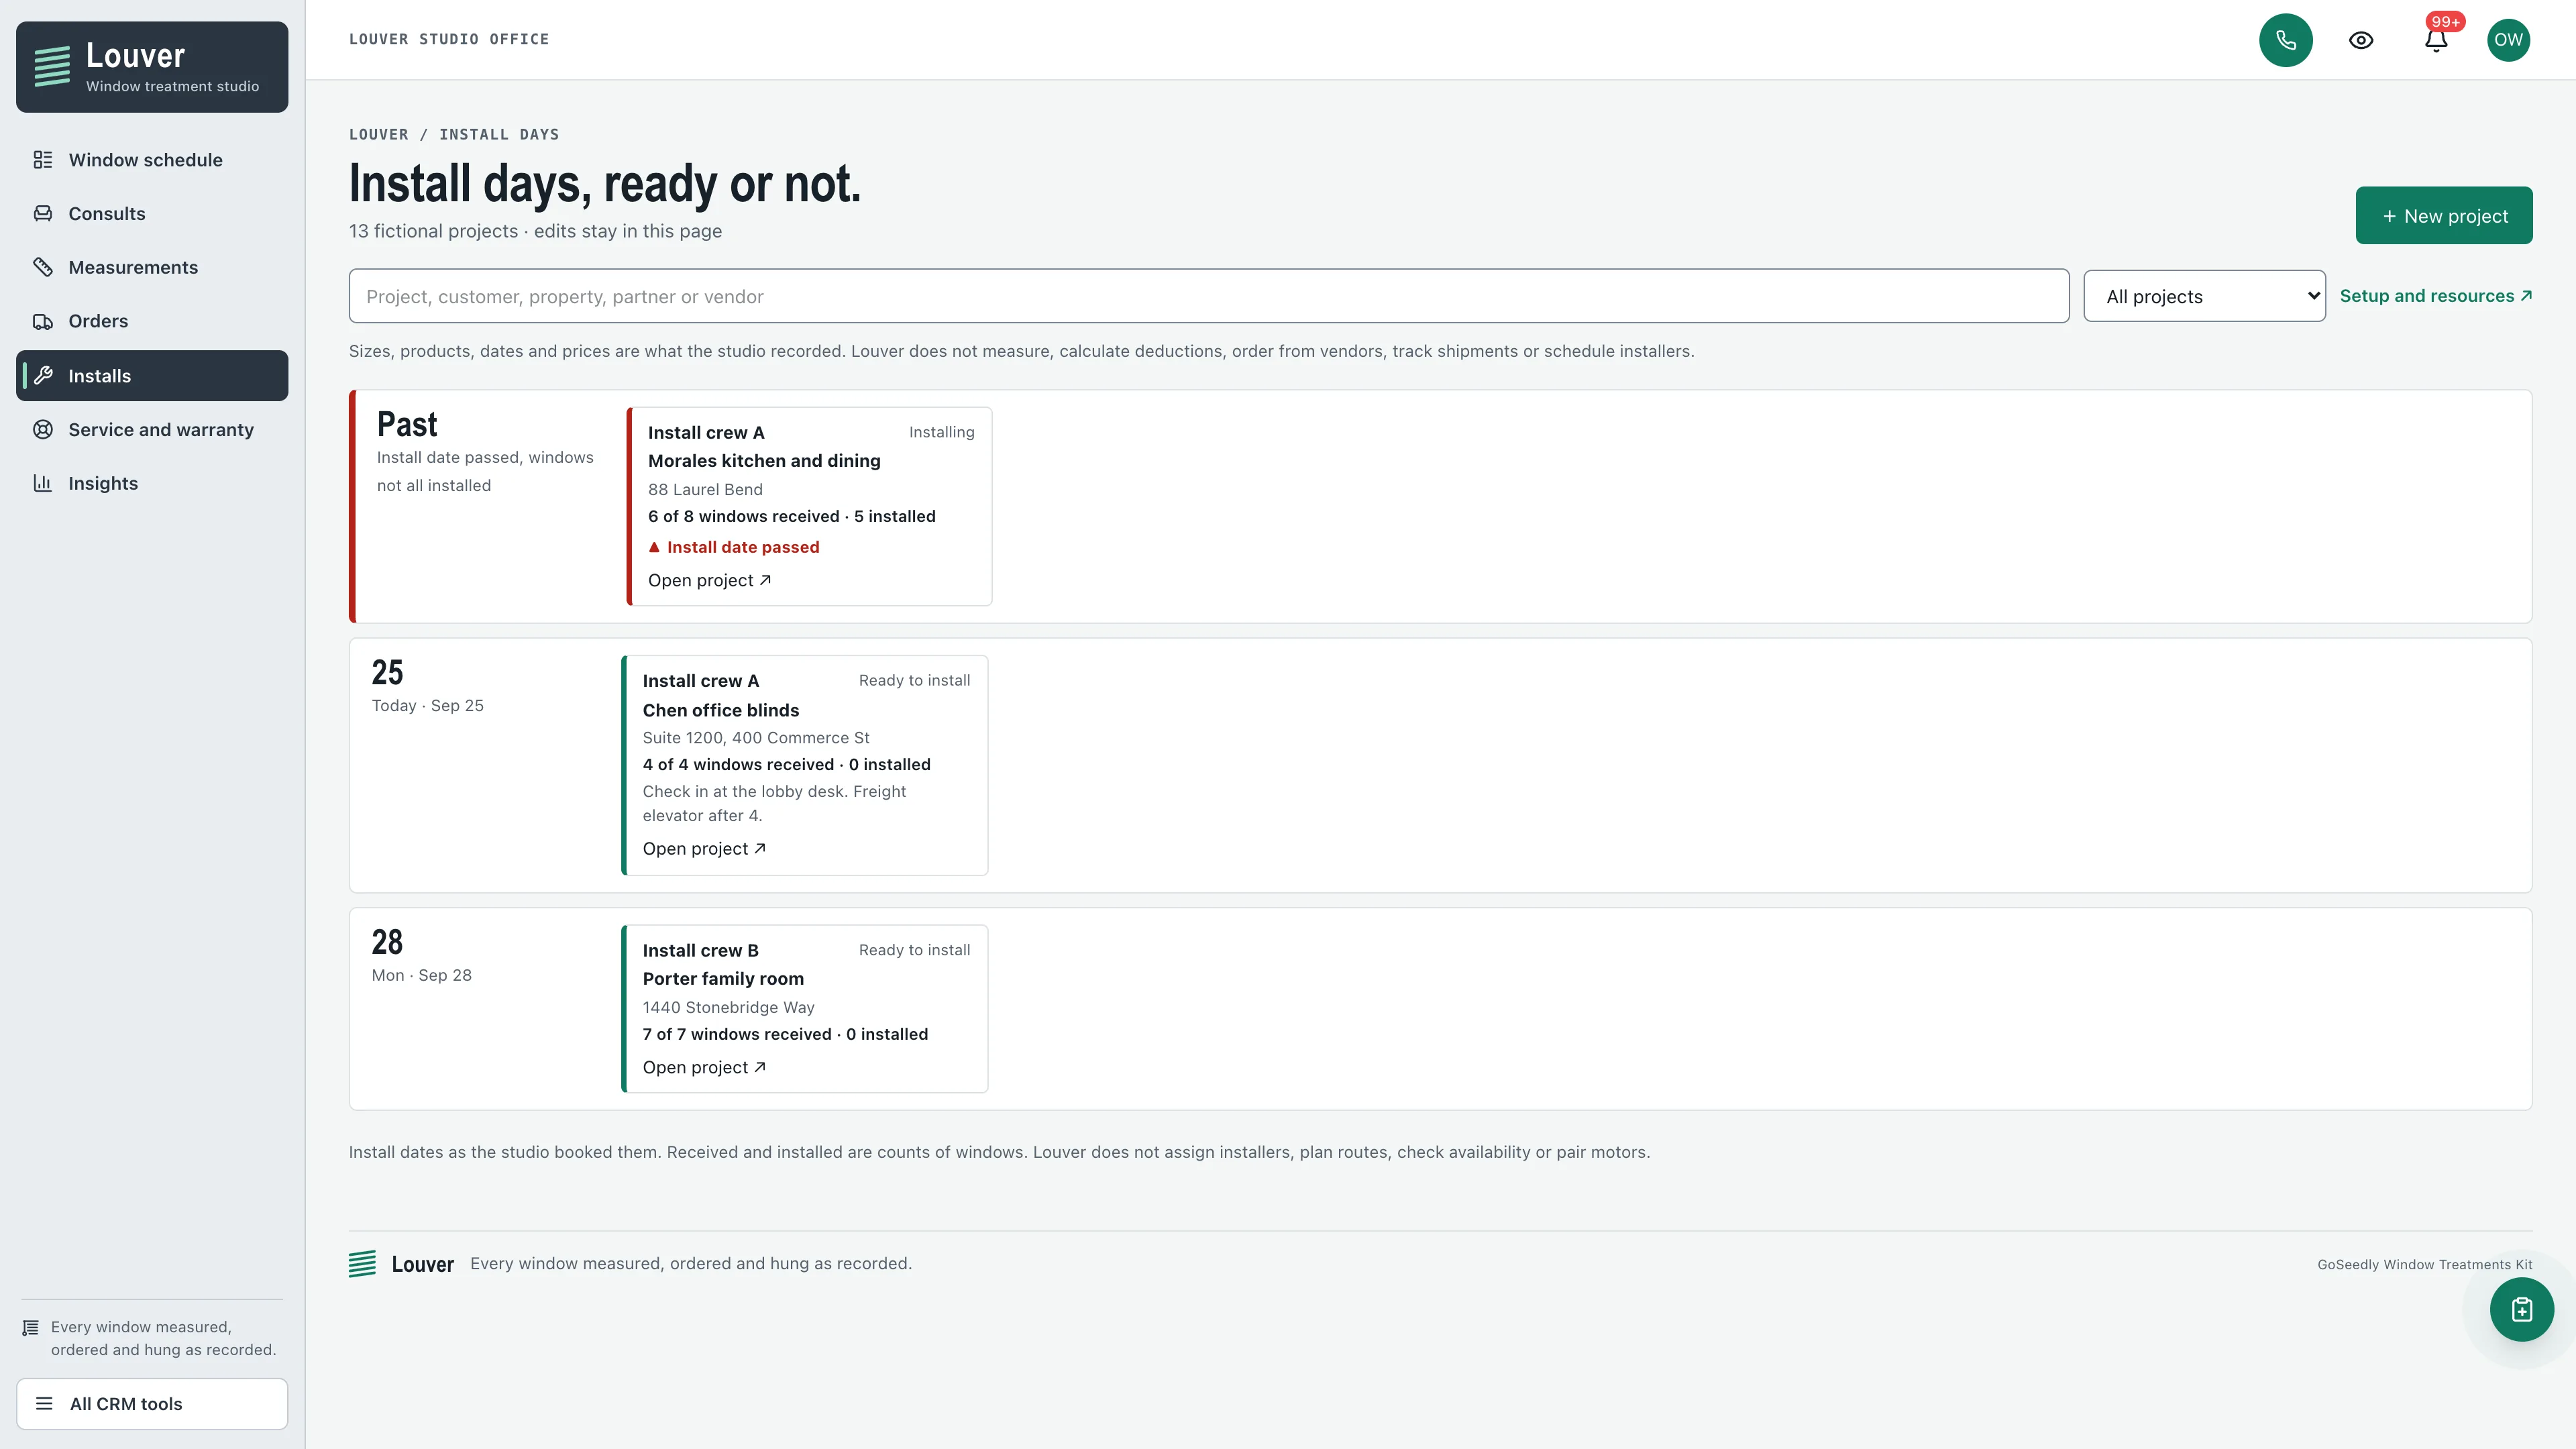Viewport: 2576px width, 1449px height.
Task: Click the hamburger icon in All CRM tools
Action: point(44,1403)
